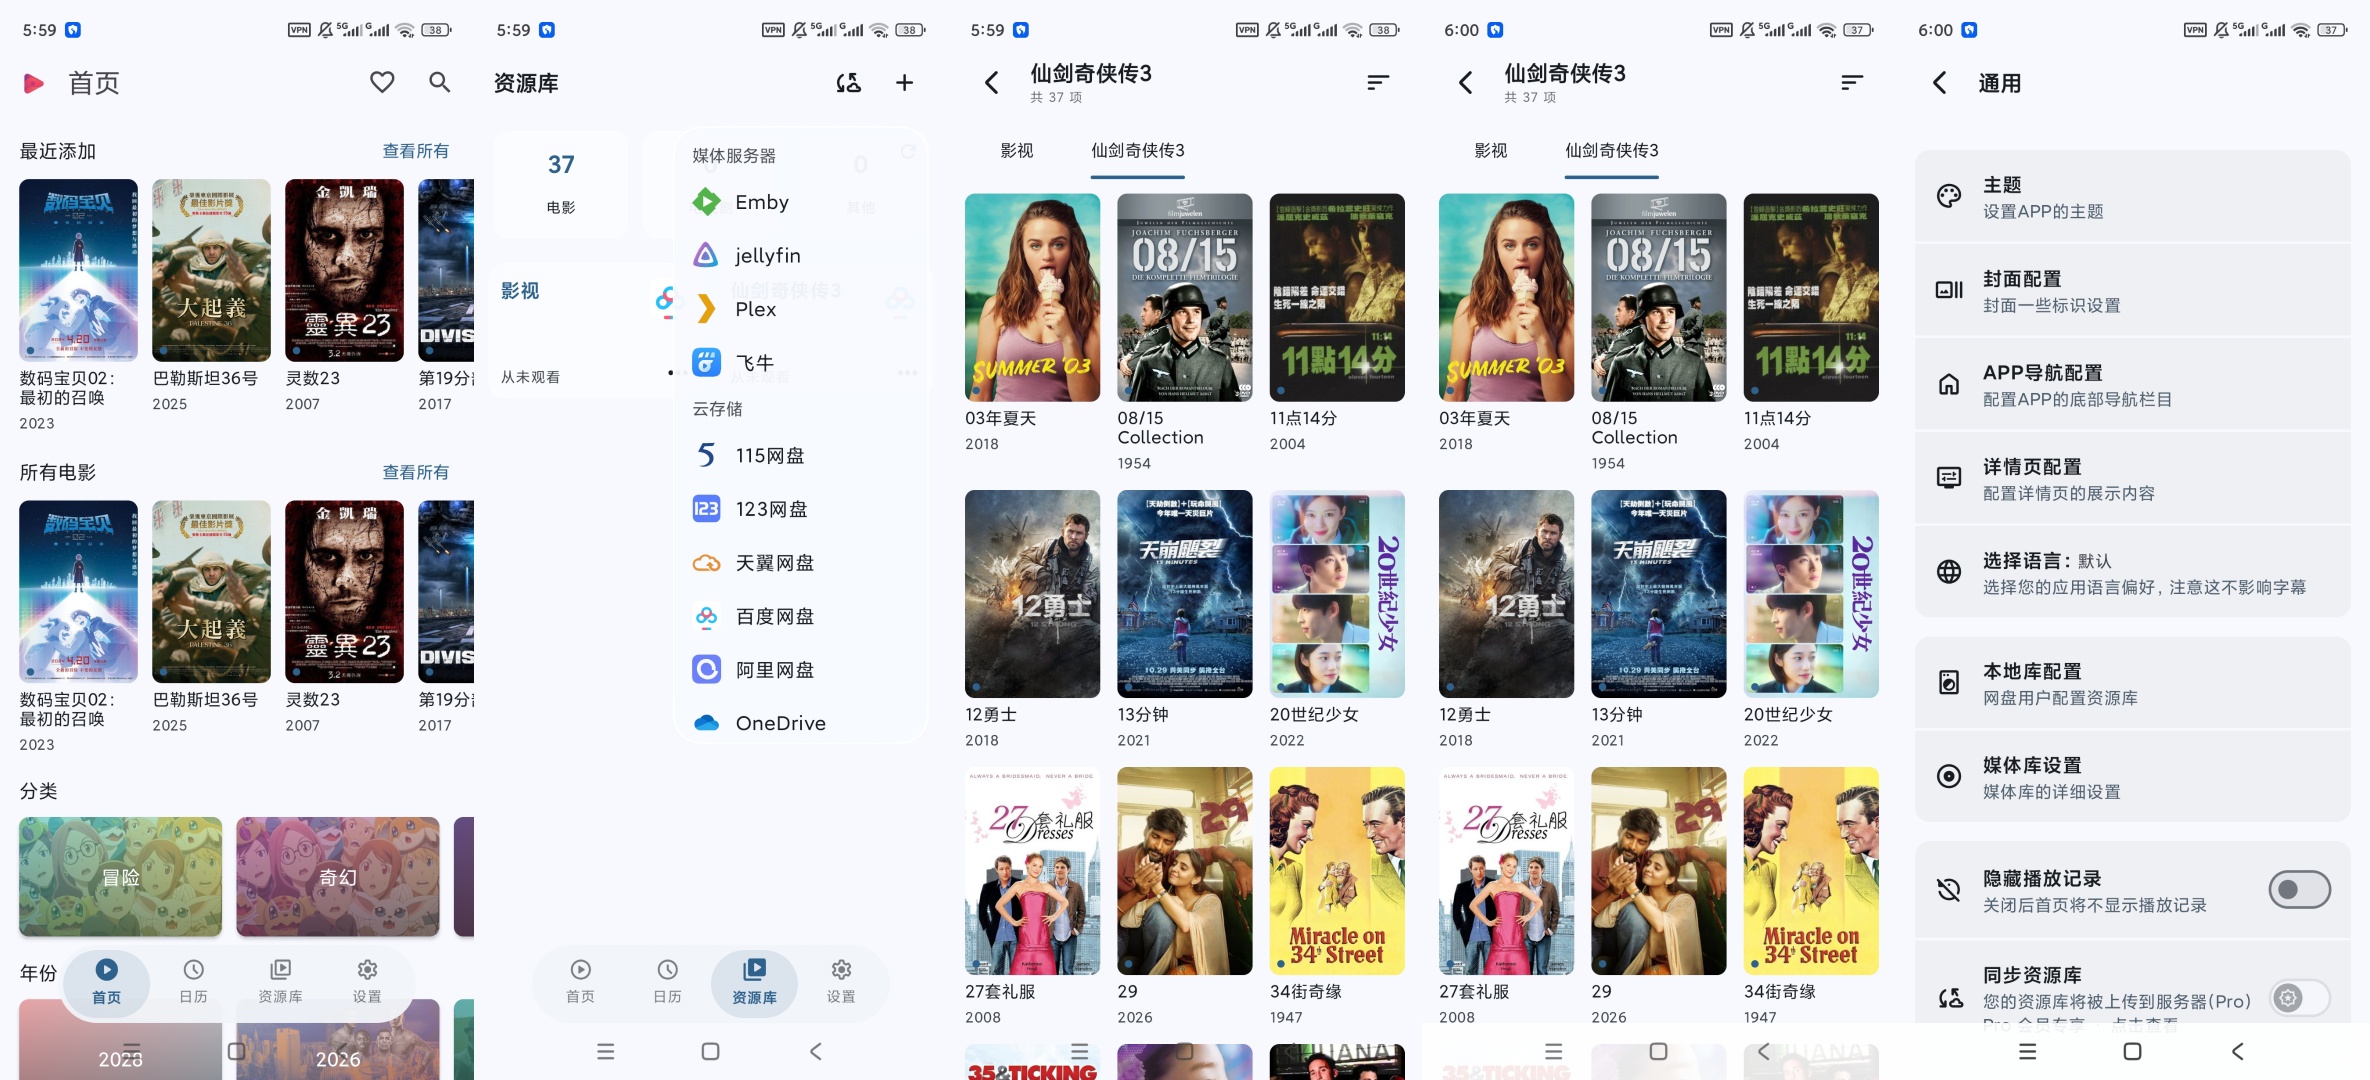2370x1080 pixels.
Task: Click 查看所有 beside 所有电影
Action: pos(415,472)
